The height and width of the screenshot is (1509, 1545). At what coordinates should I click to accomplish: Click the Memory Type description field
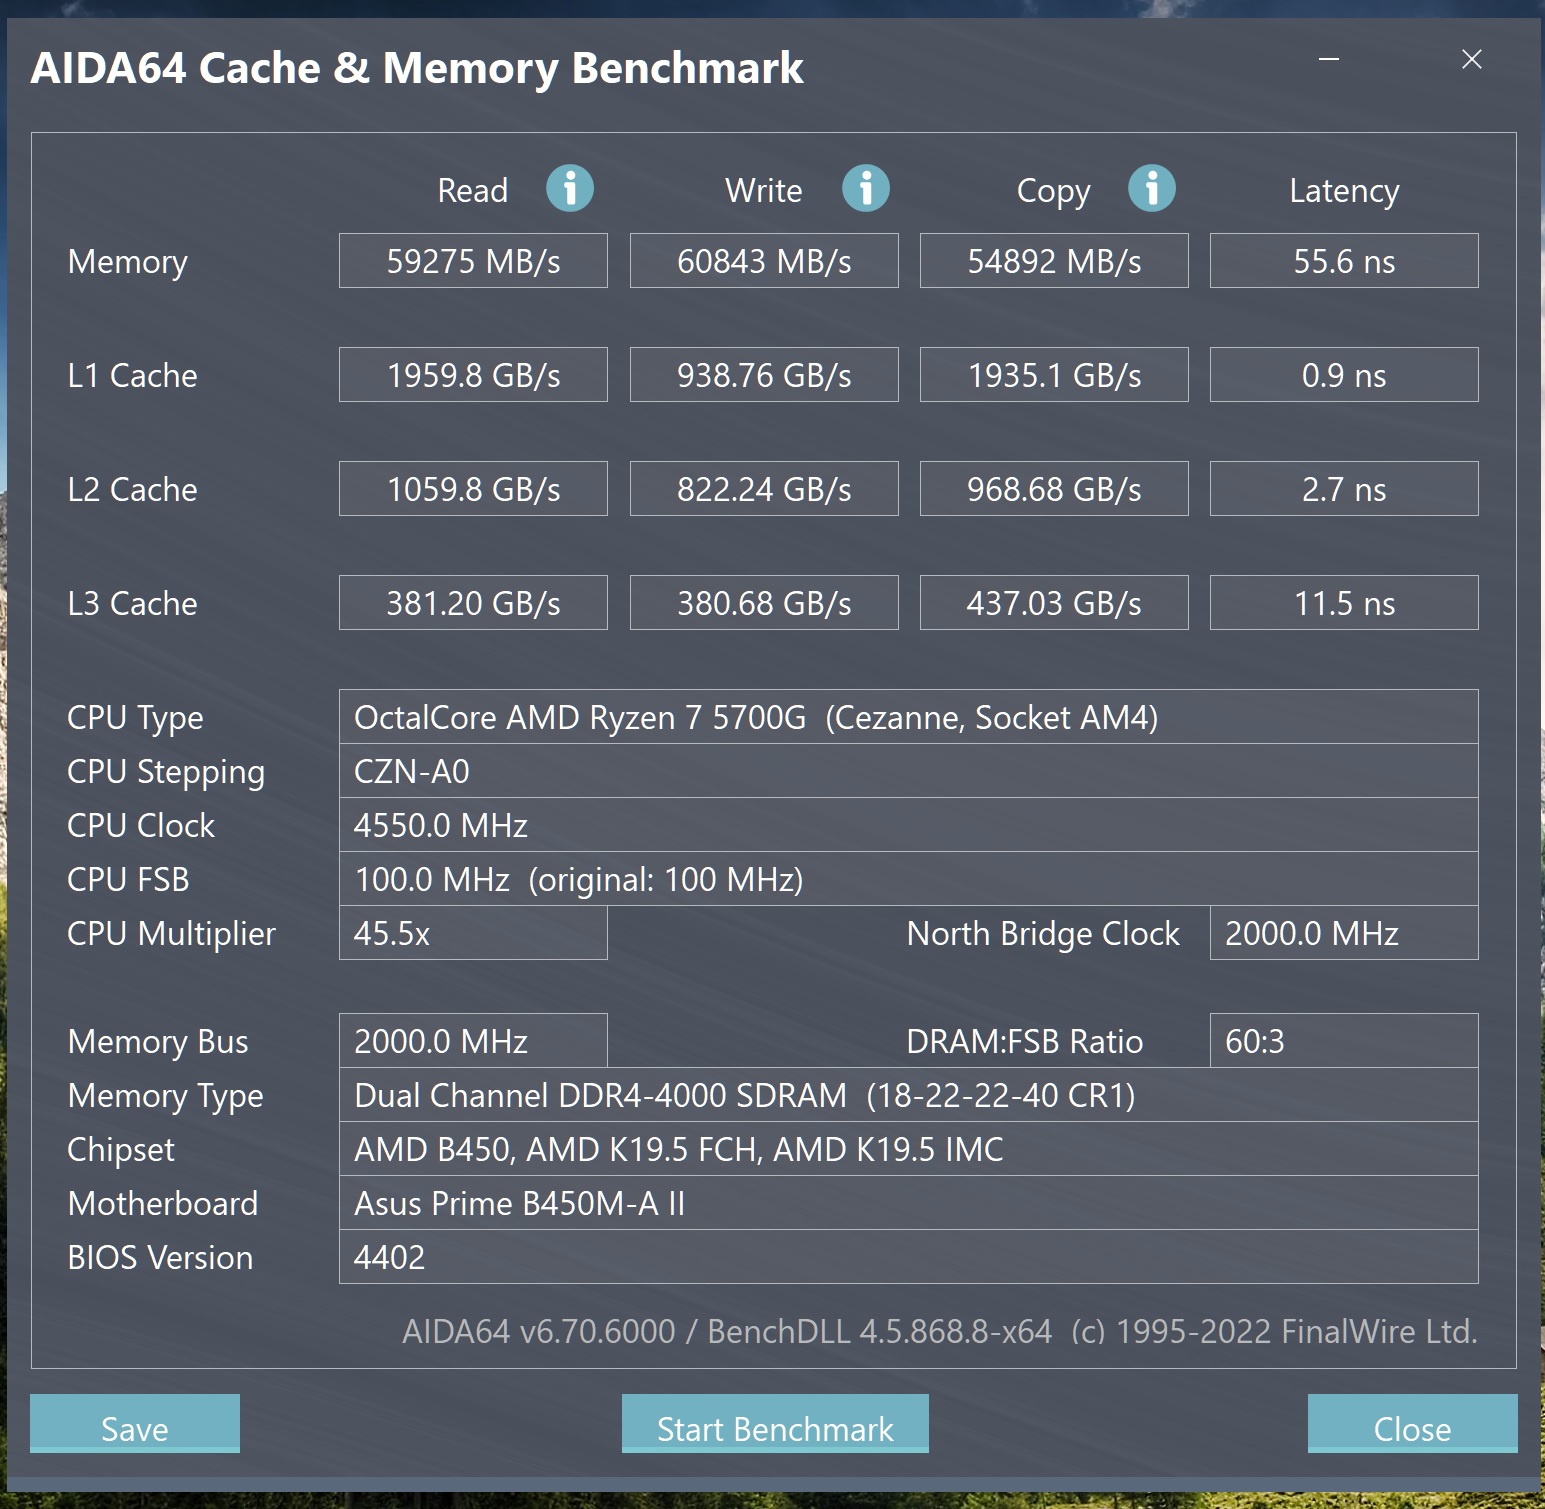908,1095
